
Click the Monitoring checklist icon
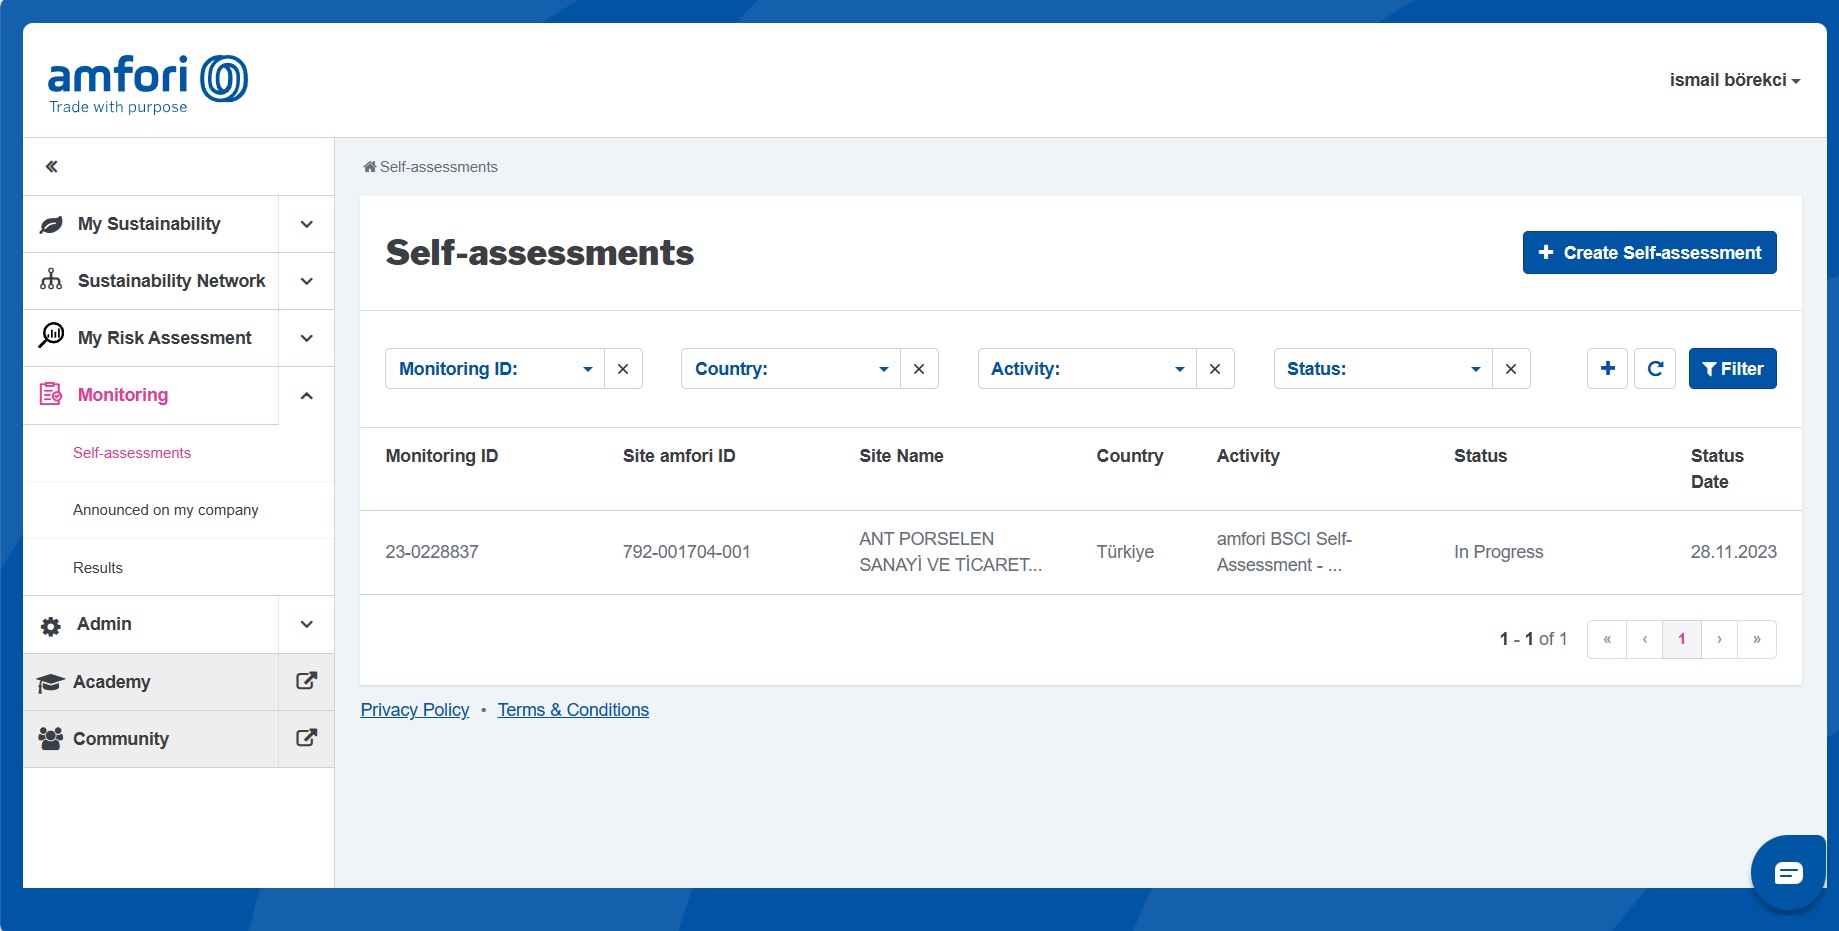[x=51, y=394]
